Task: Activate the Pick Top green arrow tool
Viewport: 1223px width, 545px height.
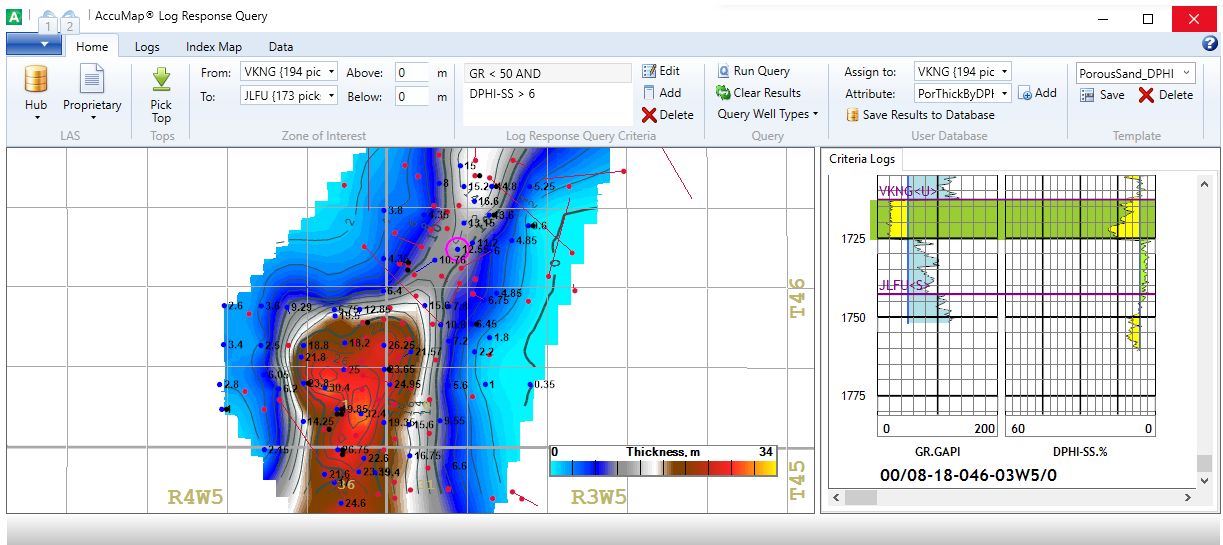Action: pyautogui.click(x=161, y=80)
